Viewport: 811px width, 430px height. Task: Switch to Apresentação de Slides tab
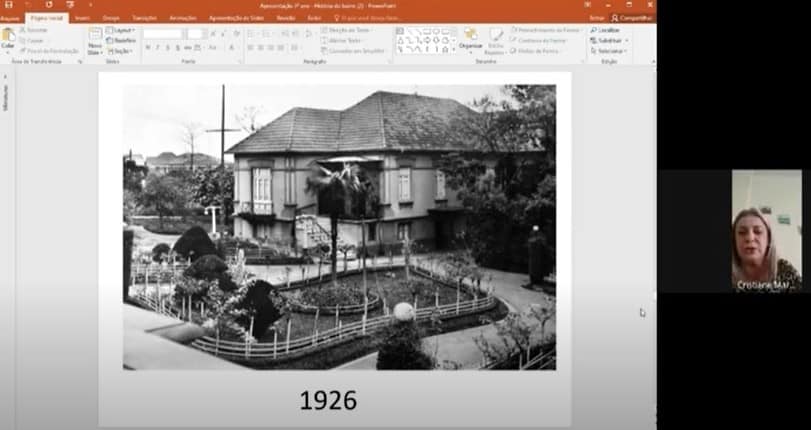click(x=236, y=18)
